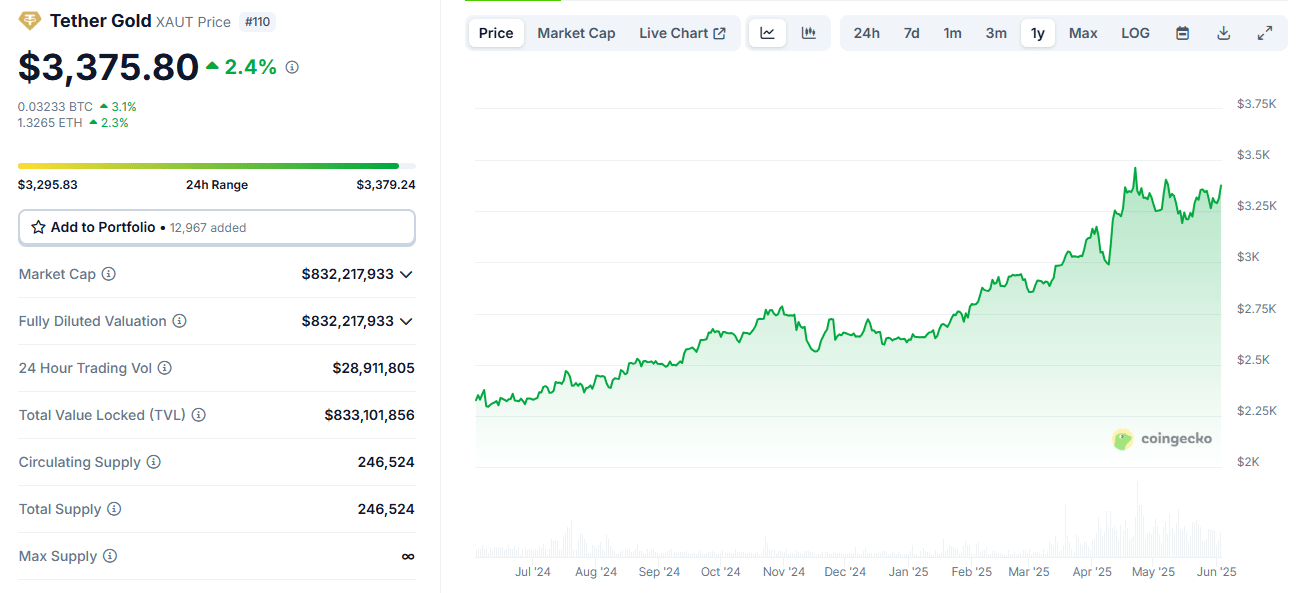Viewport: 1301px width, 593px height.
Task: Select the 24h time range
Action: [866, 33]
